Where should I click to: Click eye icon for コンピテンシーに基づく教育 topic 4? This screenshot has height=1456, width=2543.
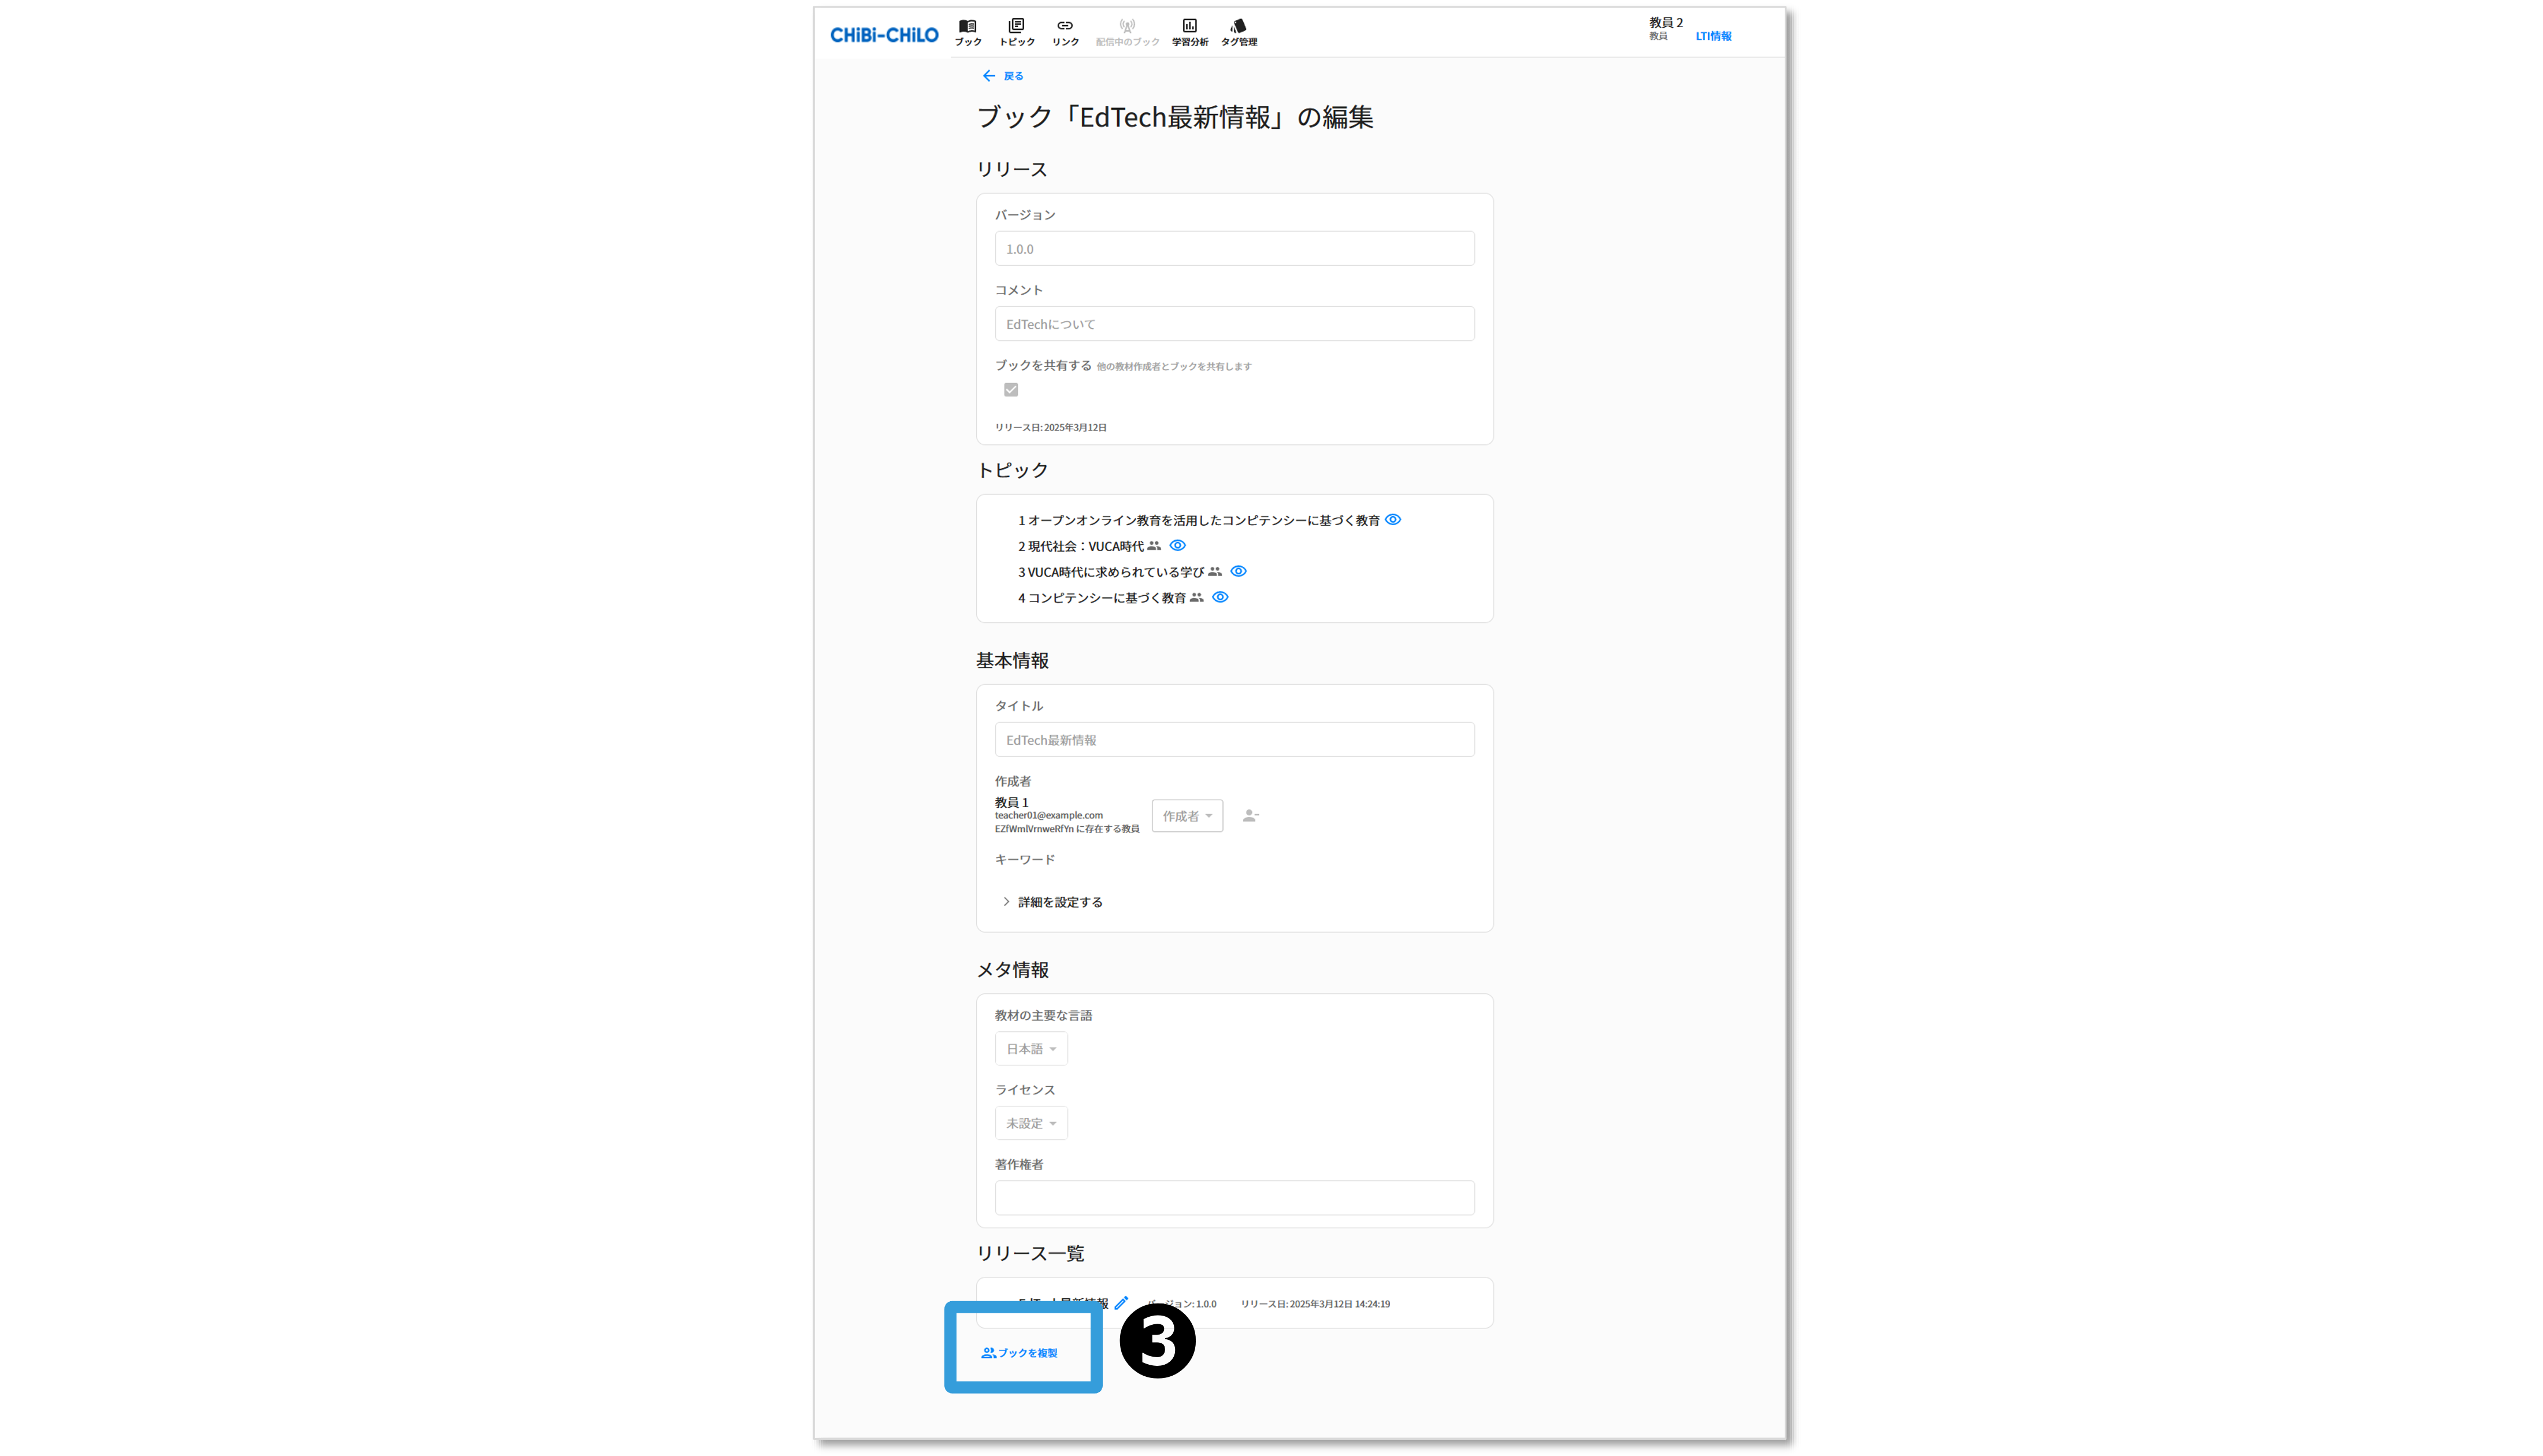(x=1220, y=598)
